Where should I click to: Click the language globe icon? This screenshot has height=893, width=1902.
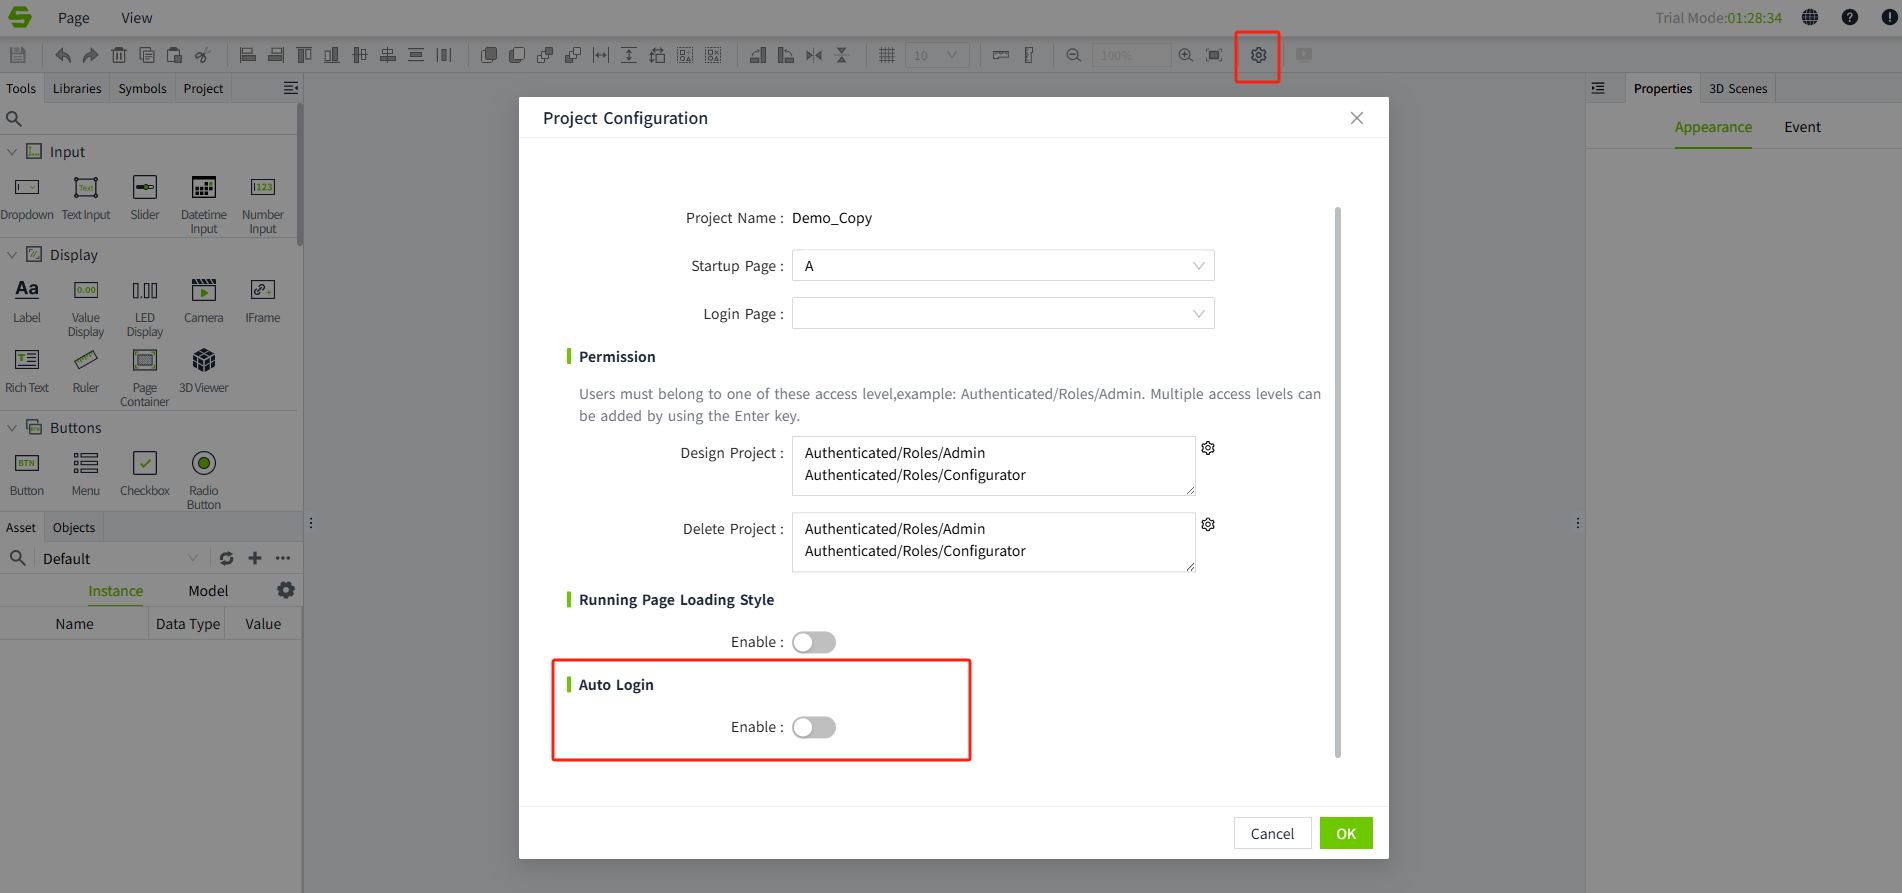[x=1810, y=18]
